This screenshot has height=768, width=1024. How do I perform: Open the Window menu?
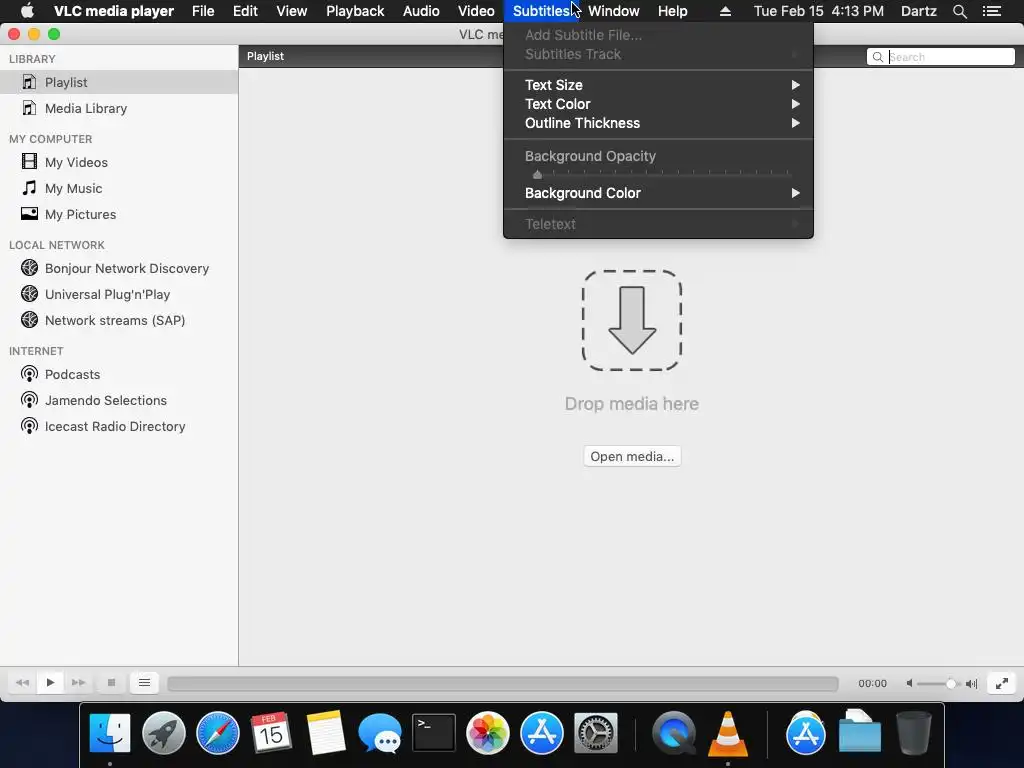[x=613, y=11]
